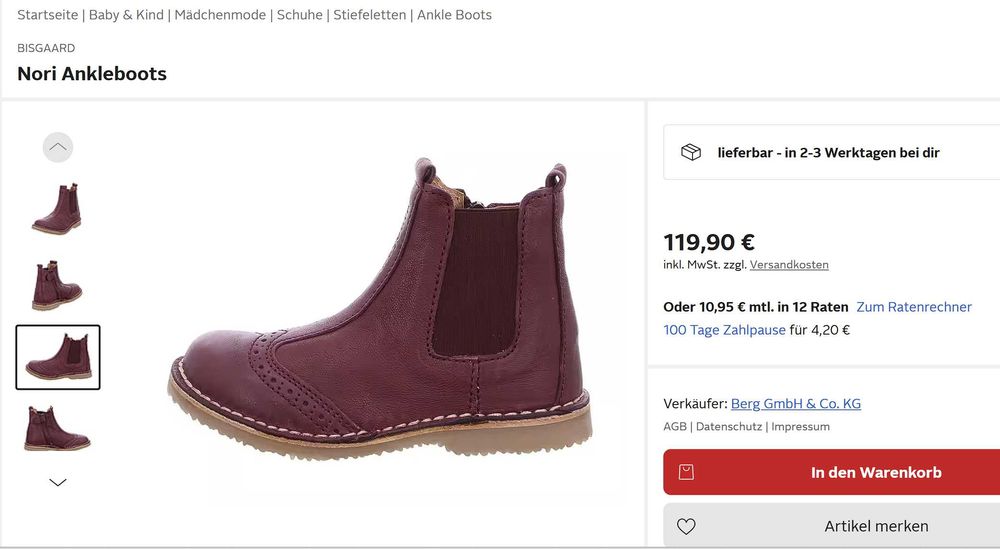Screen dimensions: 1000x549
Task: Select the fourth boot thumbnail
Action: click(57, 428)
